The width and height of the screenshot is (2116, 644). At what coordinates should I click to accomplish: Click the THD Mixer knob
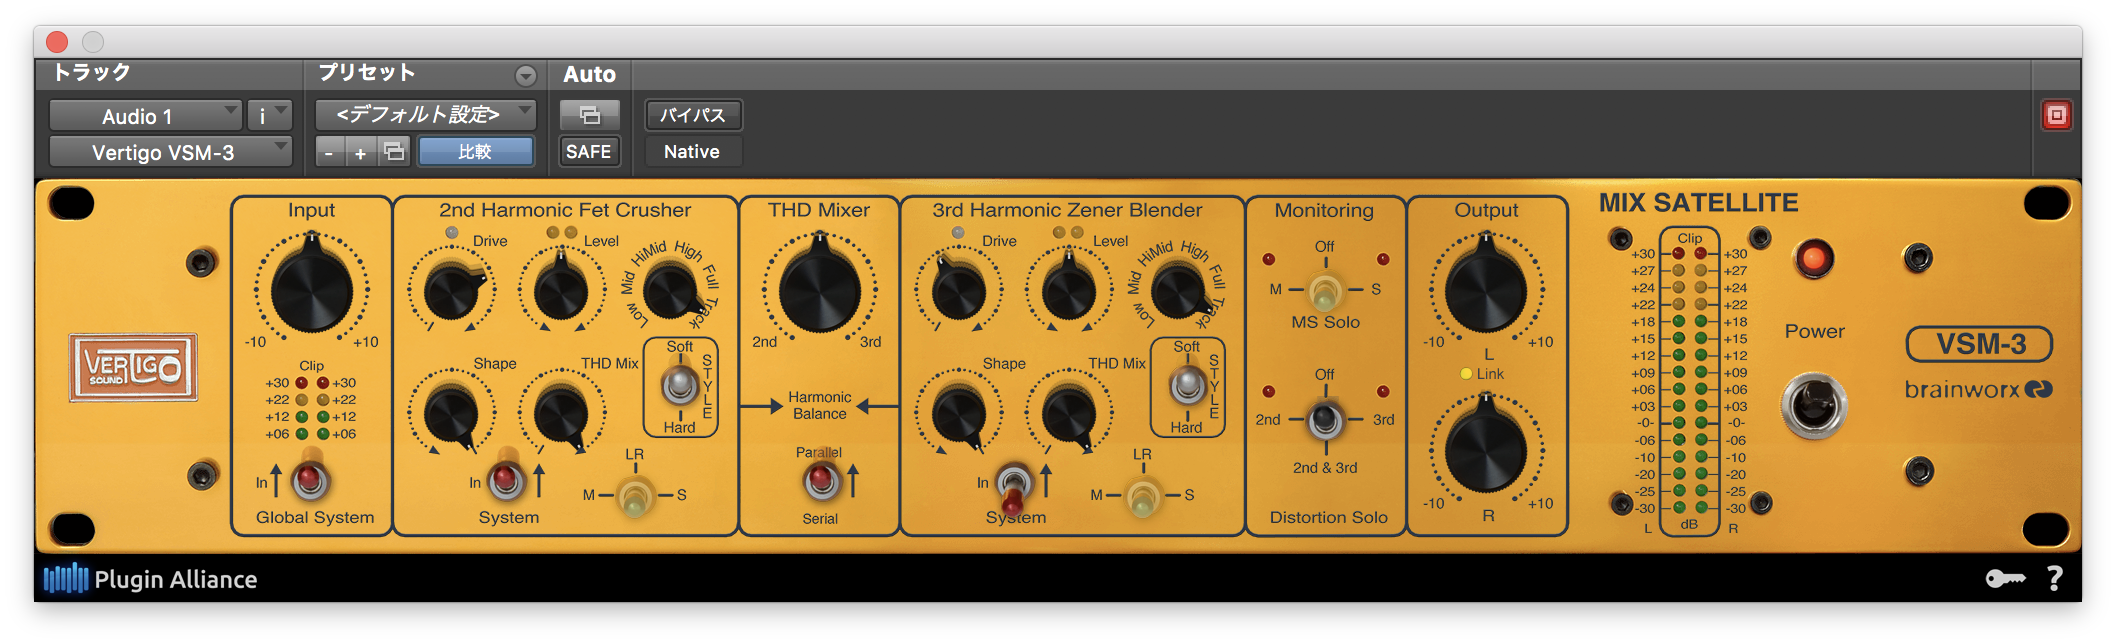pos(819,287)
